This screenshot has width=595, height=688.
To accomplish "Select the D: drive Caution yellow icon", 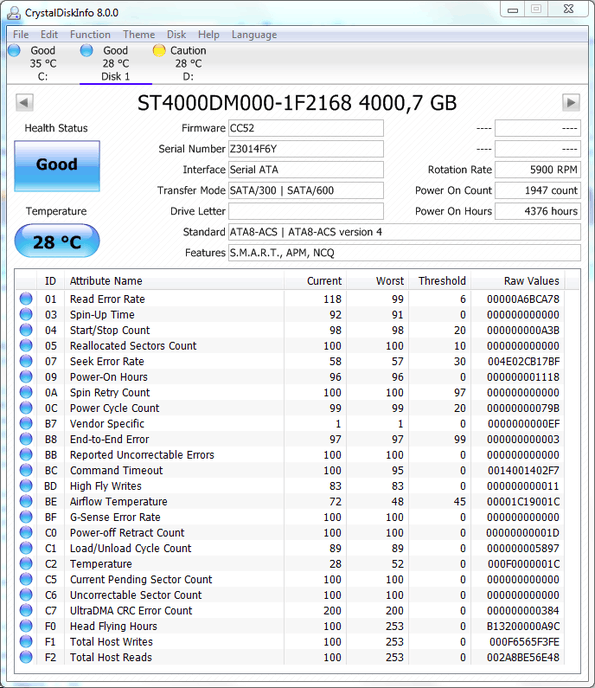I will (x=159, y=50).
